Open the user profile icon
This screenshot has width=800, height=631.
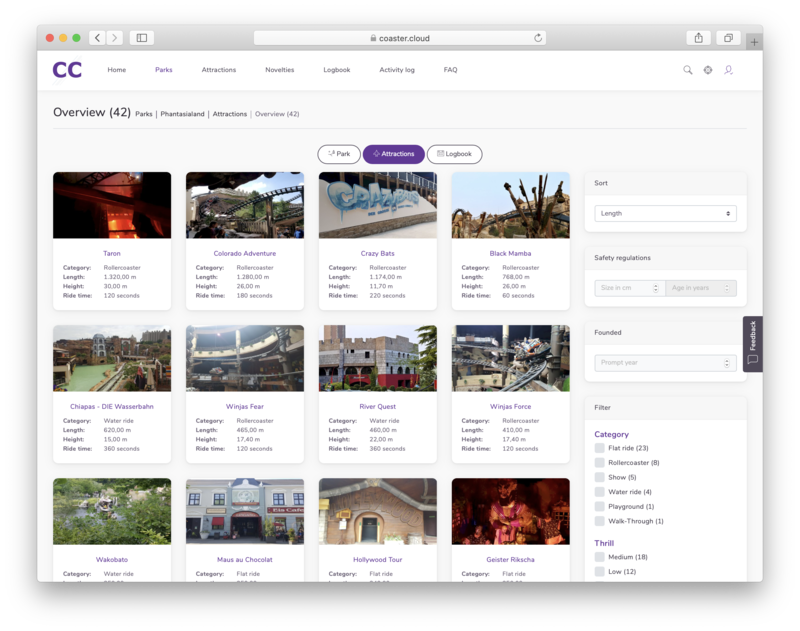[728, 70]
